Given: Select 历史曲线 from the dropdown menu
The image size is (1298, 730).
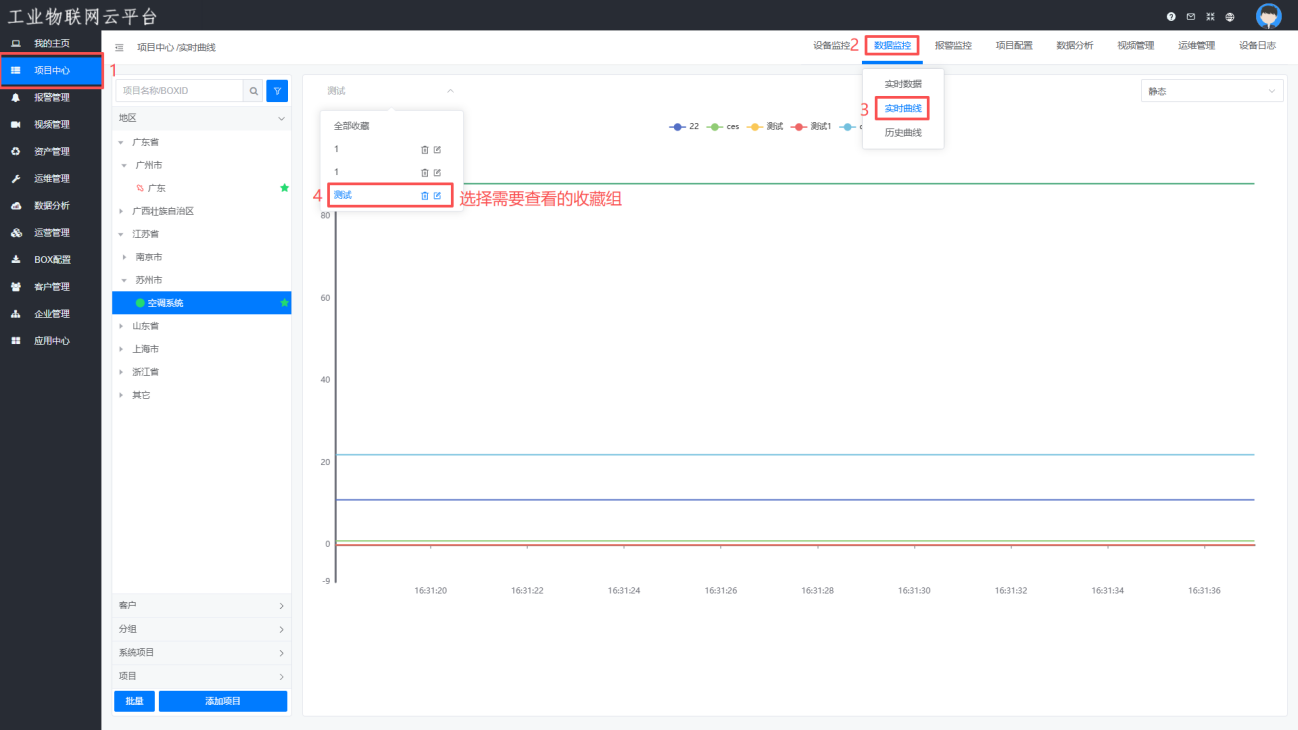Looking at the screenshot, I should (903, 133).
